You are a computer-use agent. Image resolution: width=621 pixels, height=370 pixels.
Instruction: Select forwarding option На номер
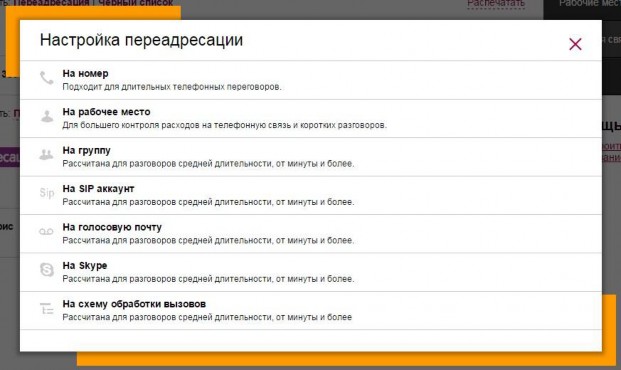click(x=311, y=80)
